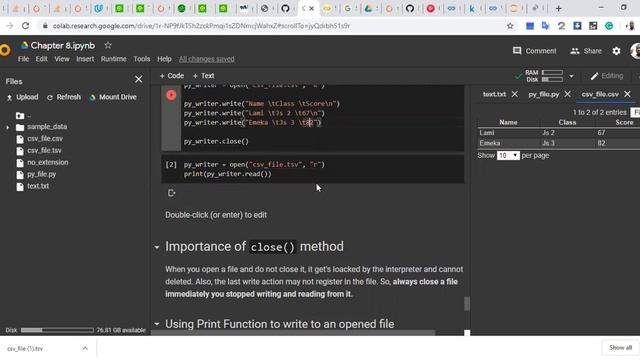
Task: Click the Upload button
Action: [x=22, y=97]
